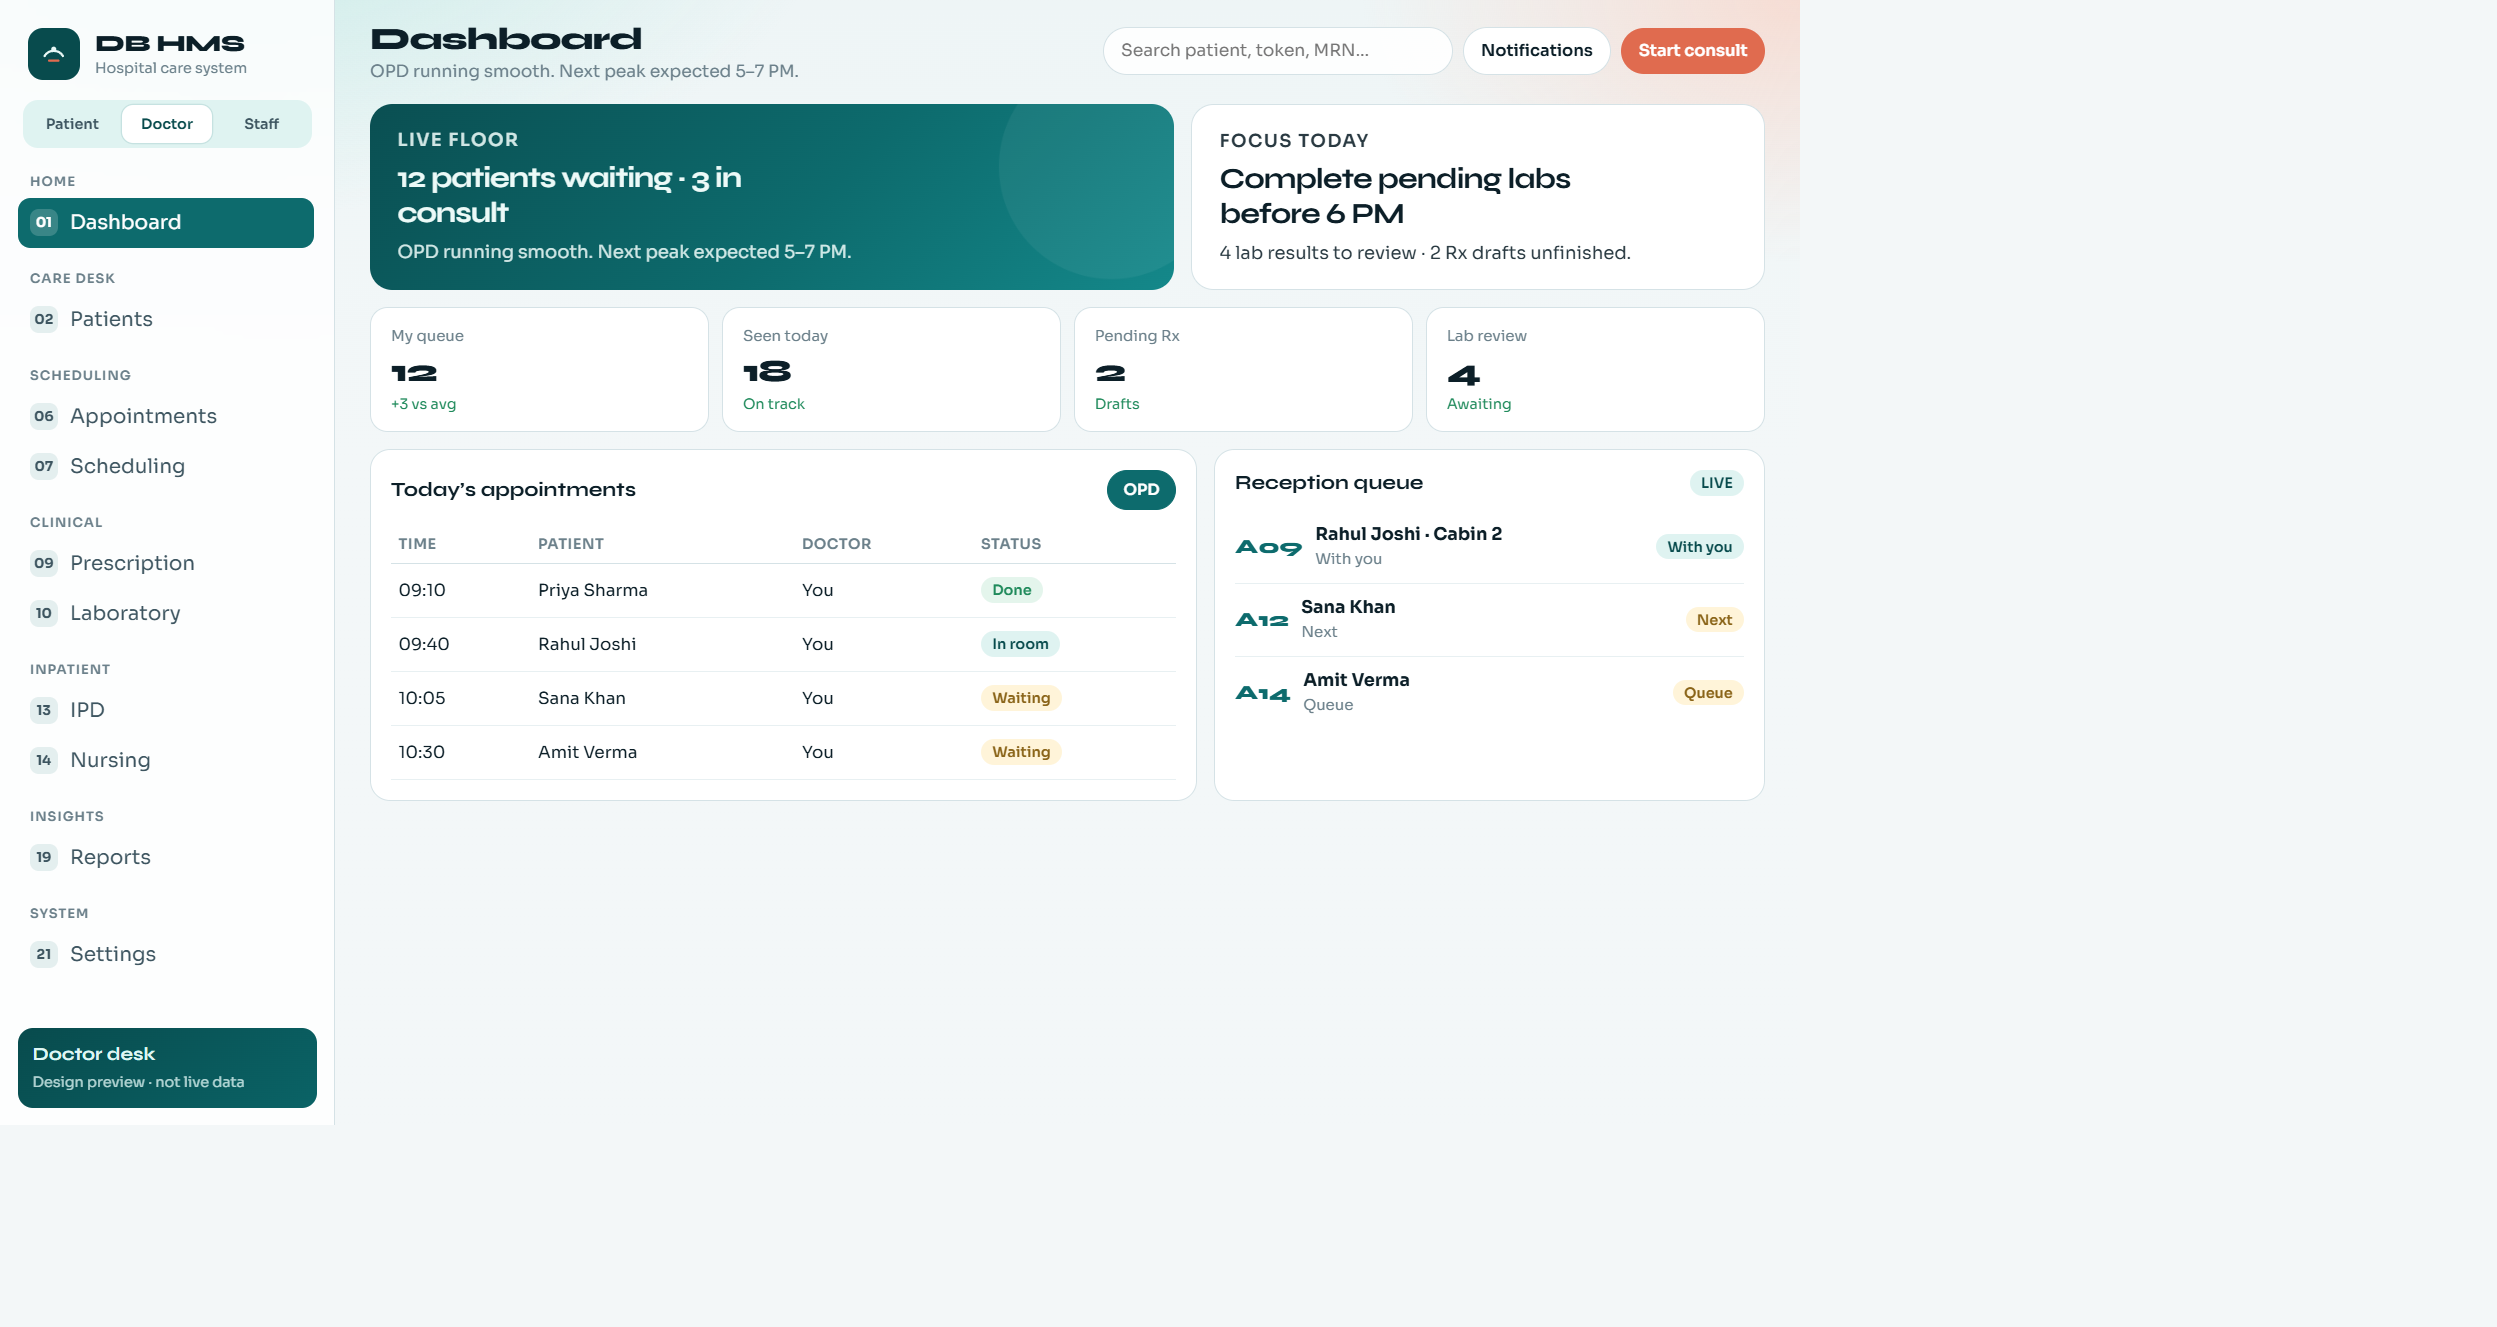Click the Doctor desk preview card
This screenshot has height=1327, width=2497.
click(x=167, y=1068)
